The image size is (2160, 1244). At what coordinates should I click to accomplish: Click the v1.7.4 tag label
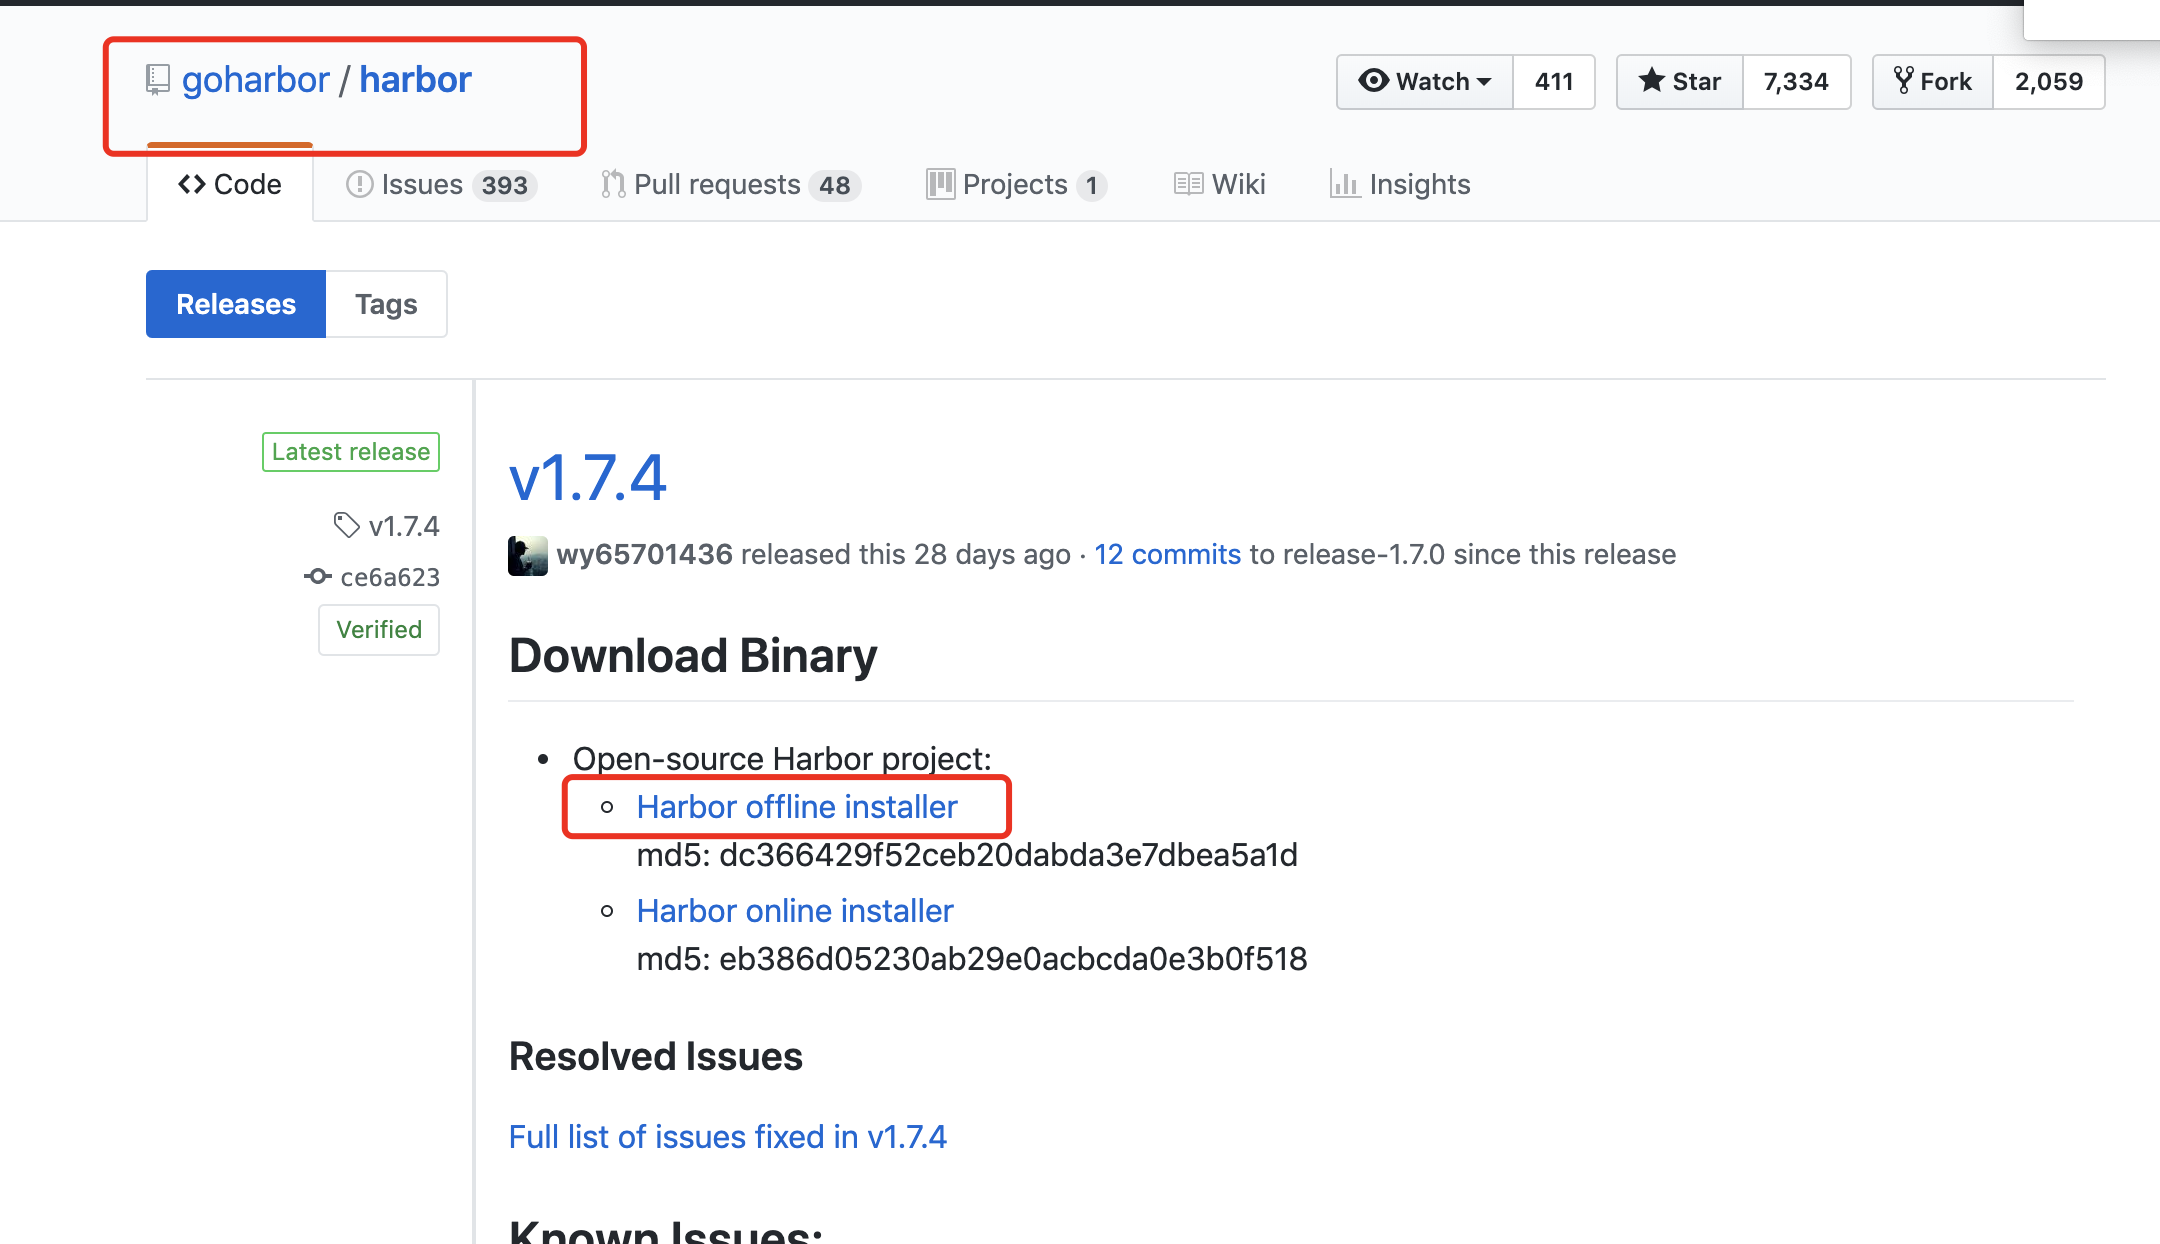402,526
